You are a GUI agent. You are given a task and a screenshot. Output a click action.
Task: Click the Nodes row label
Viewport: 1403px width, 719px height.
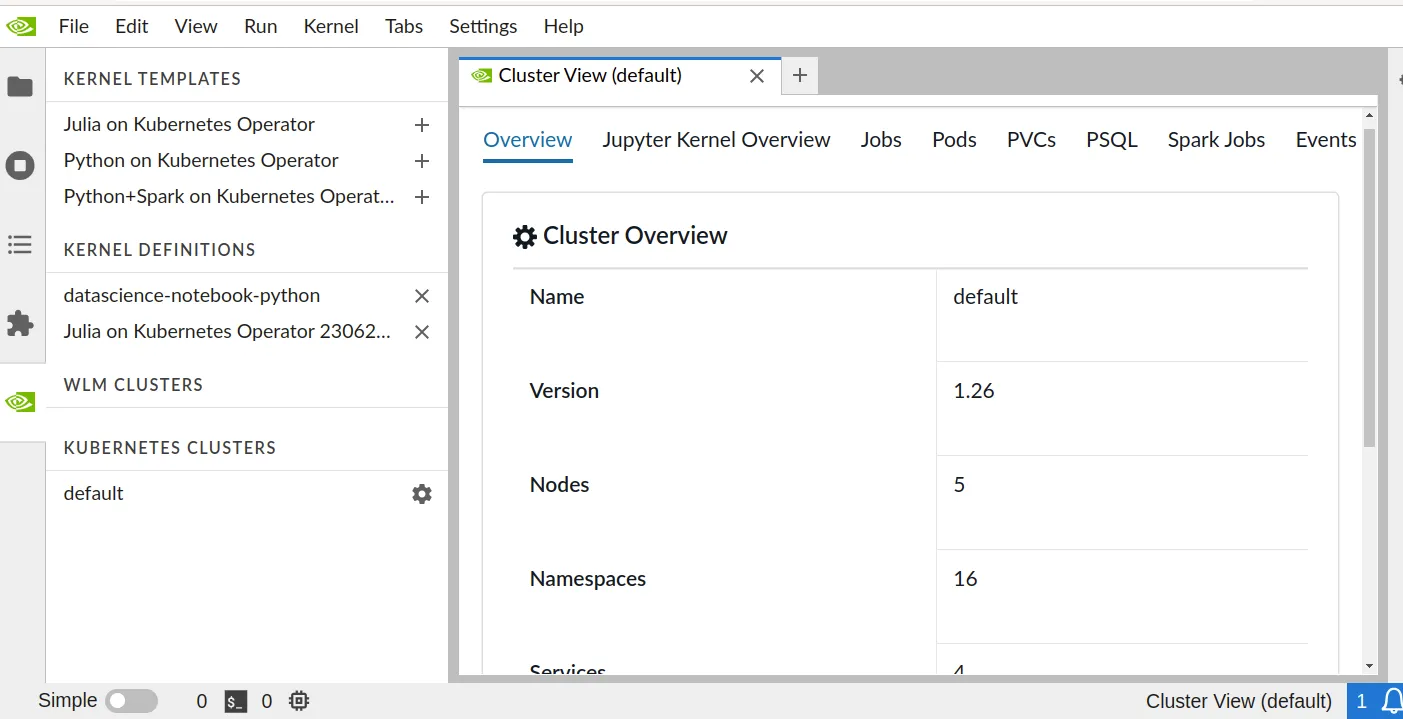click(559, 485)
